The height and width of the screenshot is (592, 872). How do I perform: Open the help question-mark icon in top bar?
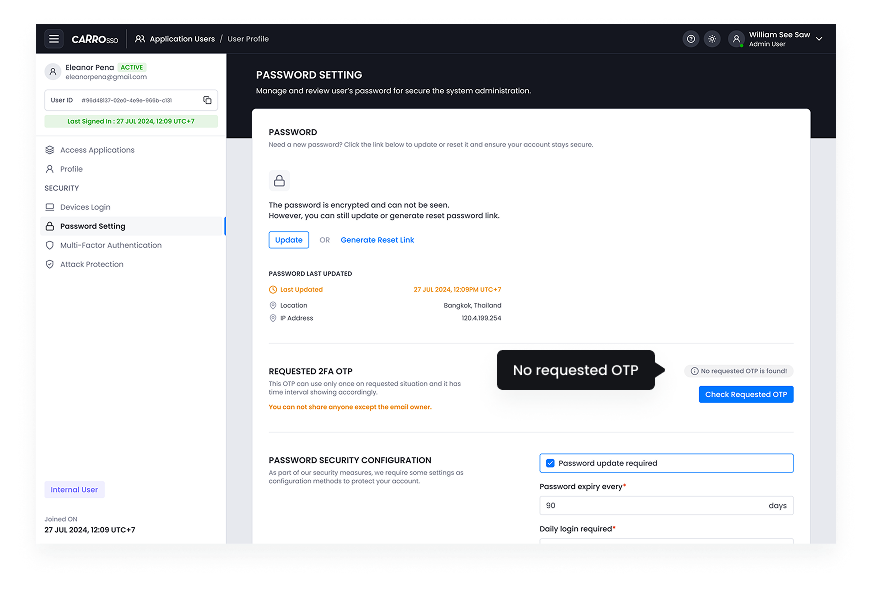[690, 38]
